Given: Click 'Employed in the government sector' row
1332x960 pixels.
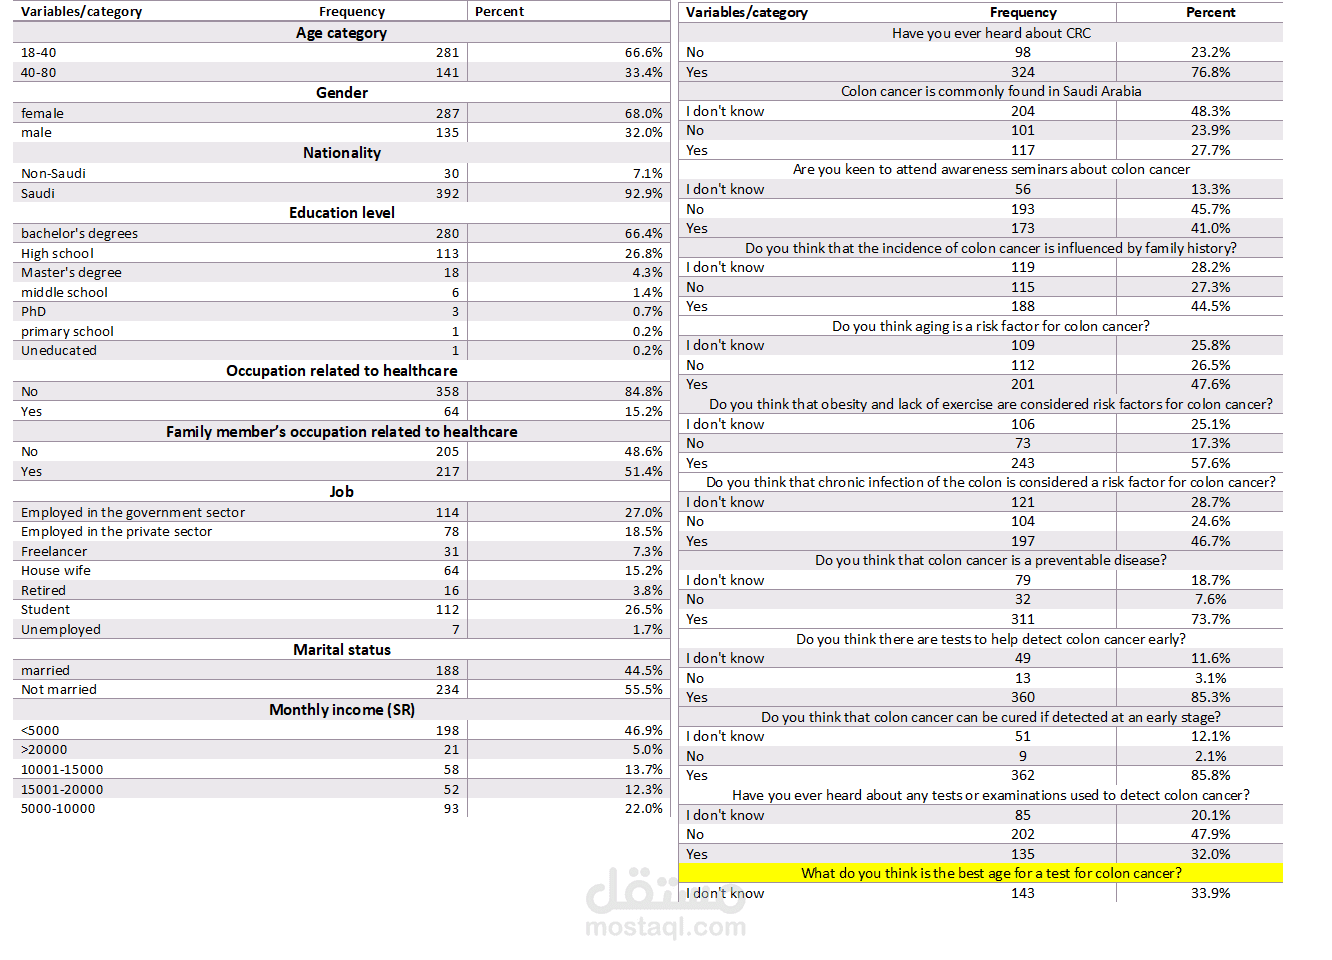Looking at the screenshot, I should point(133,513).
